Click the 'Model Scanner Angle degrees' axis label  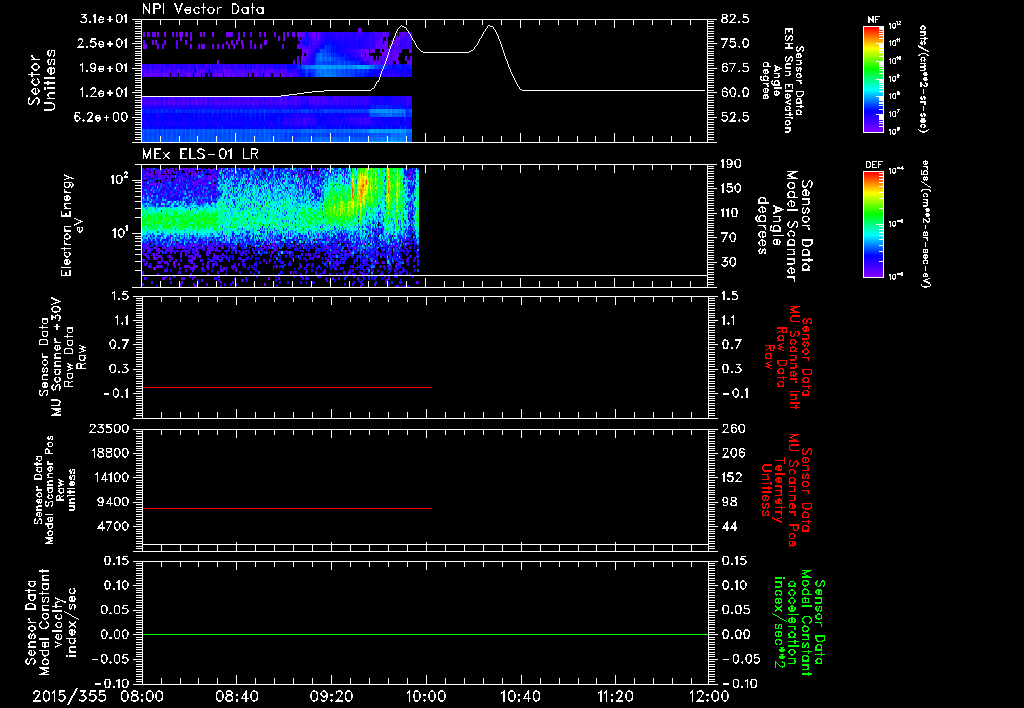click(784, 225)
